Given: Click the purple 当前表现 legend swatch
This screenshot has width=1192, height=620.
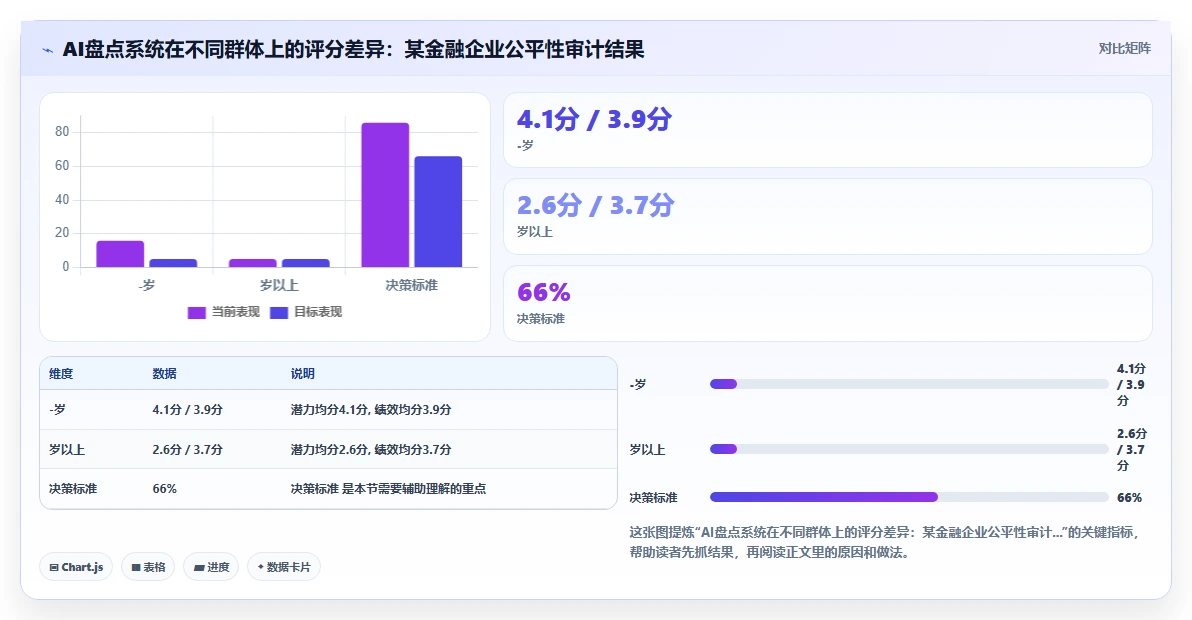Looking at the screenshot, I should (x=197, y=312).
